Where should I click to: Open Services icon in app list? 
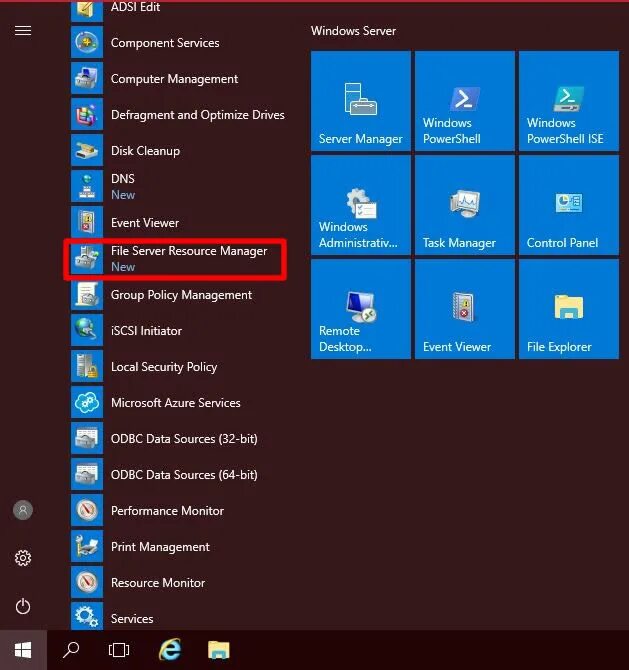coord(87,616)
